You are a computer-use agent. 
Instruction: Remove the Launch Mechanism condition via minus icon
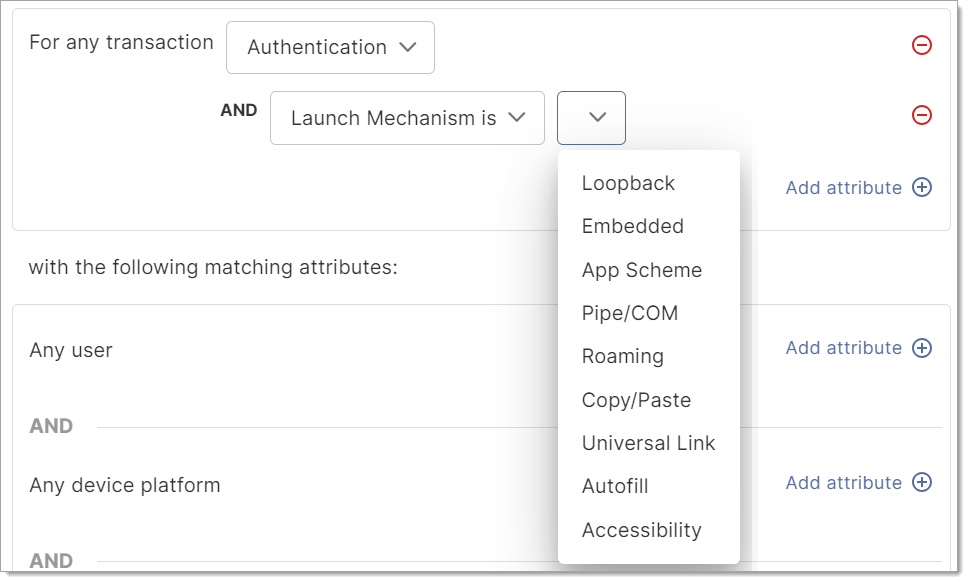tap(921, 116)
